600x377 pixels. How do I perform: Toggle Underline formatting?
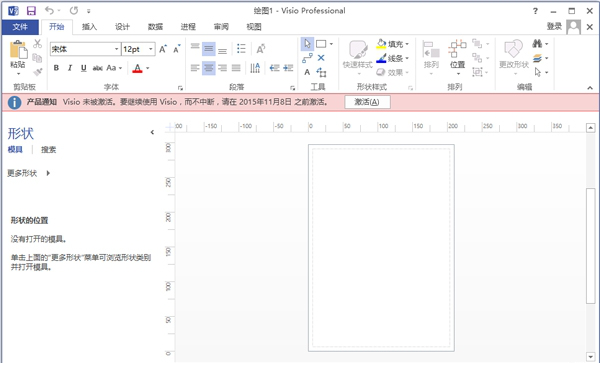[83, 68]
